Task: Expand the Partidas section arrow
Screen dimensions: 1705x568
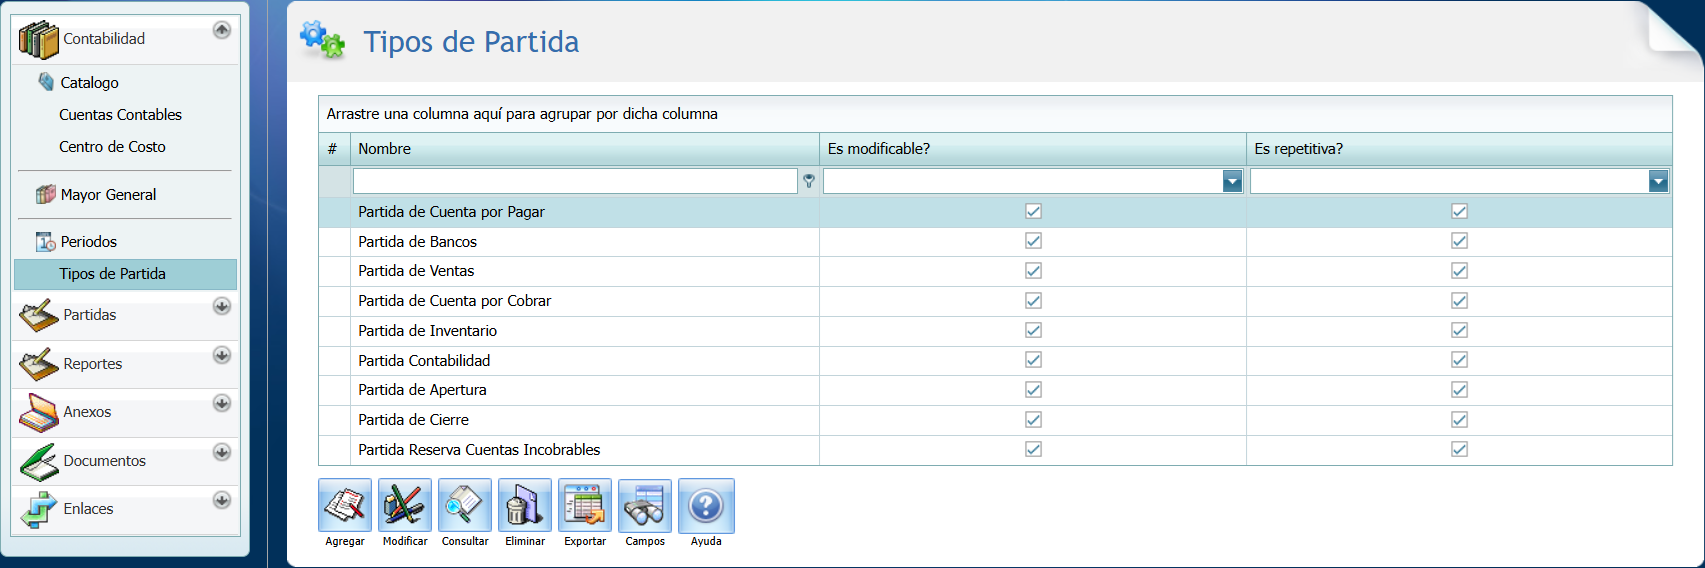Action: pyautogui.click(x=222, y=306)
